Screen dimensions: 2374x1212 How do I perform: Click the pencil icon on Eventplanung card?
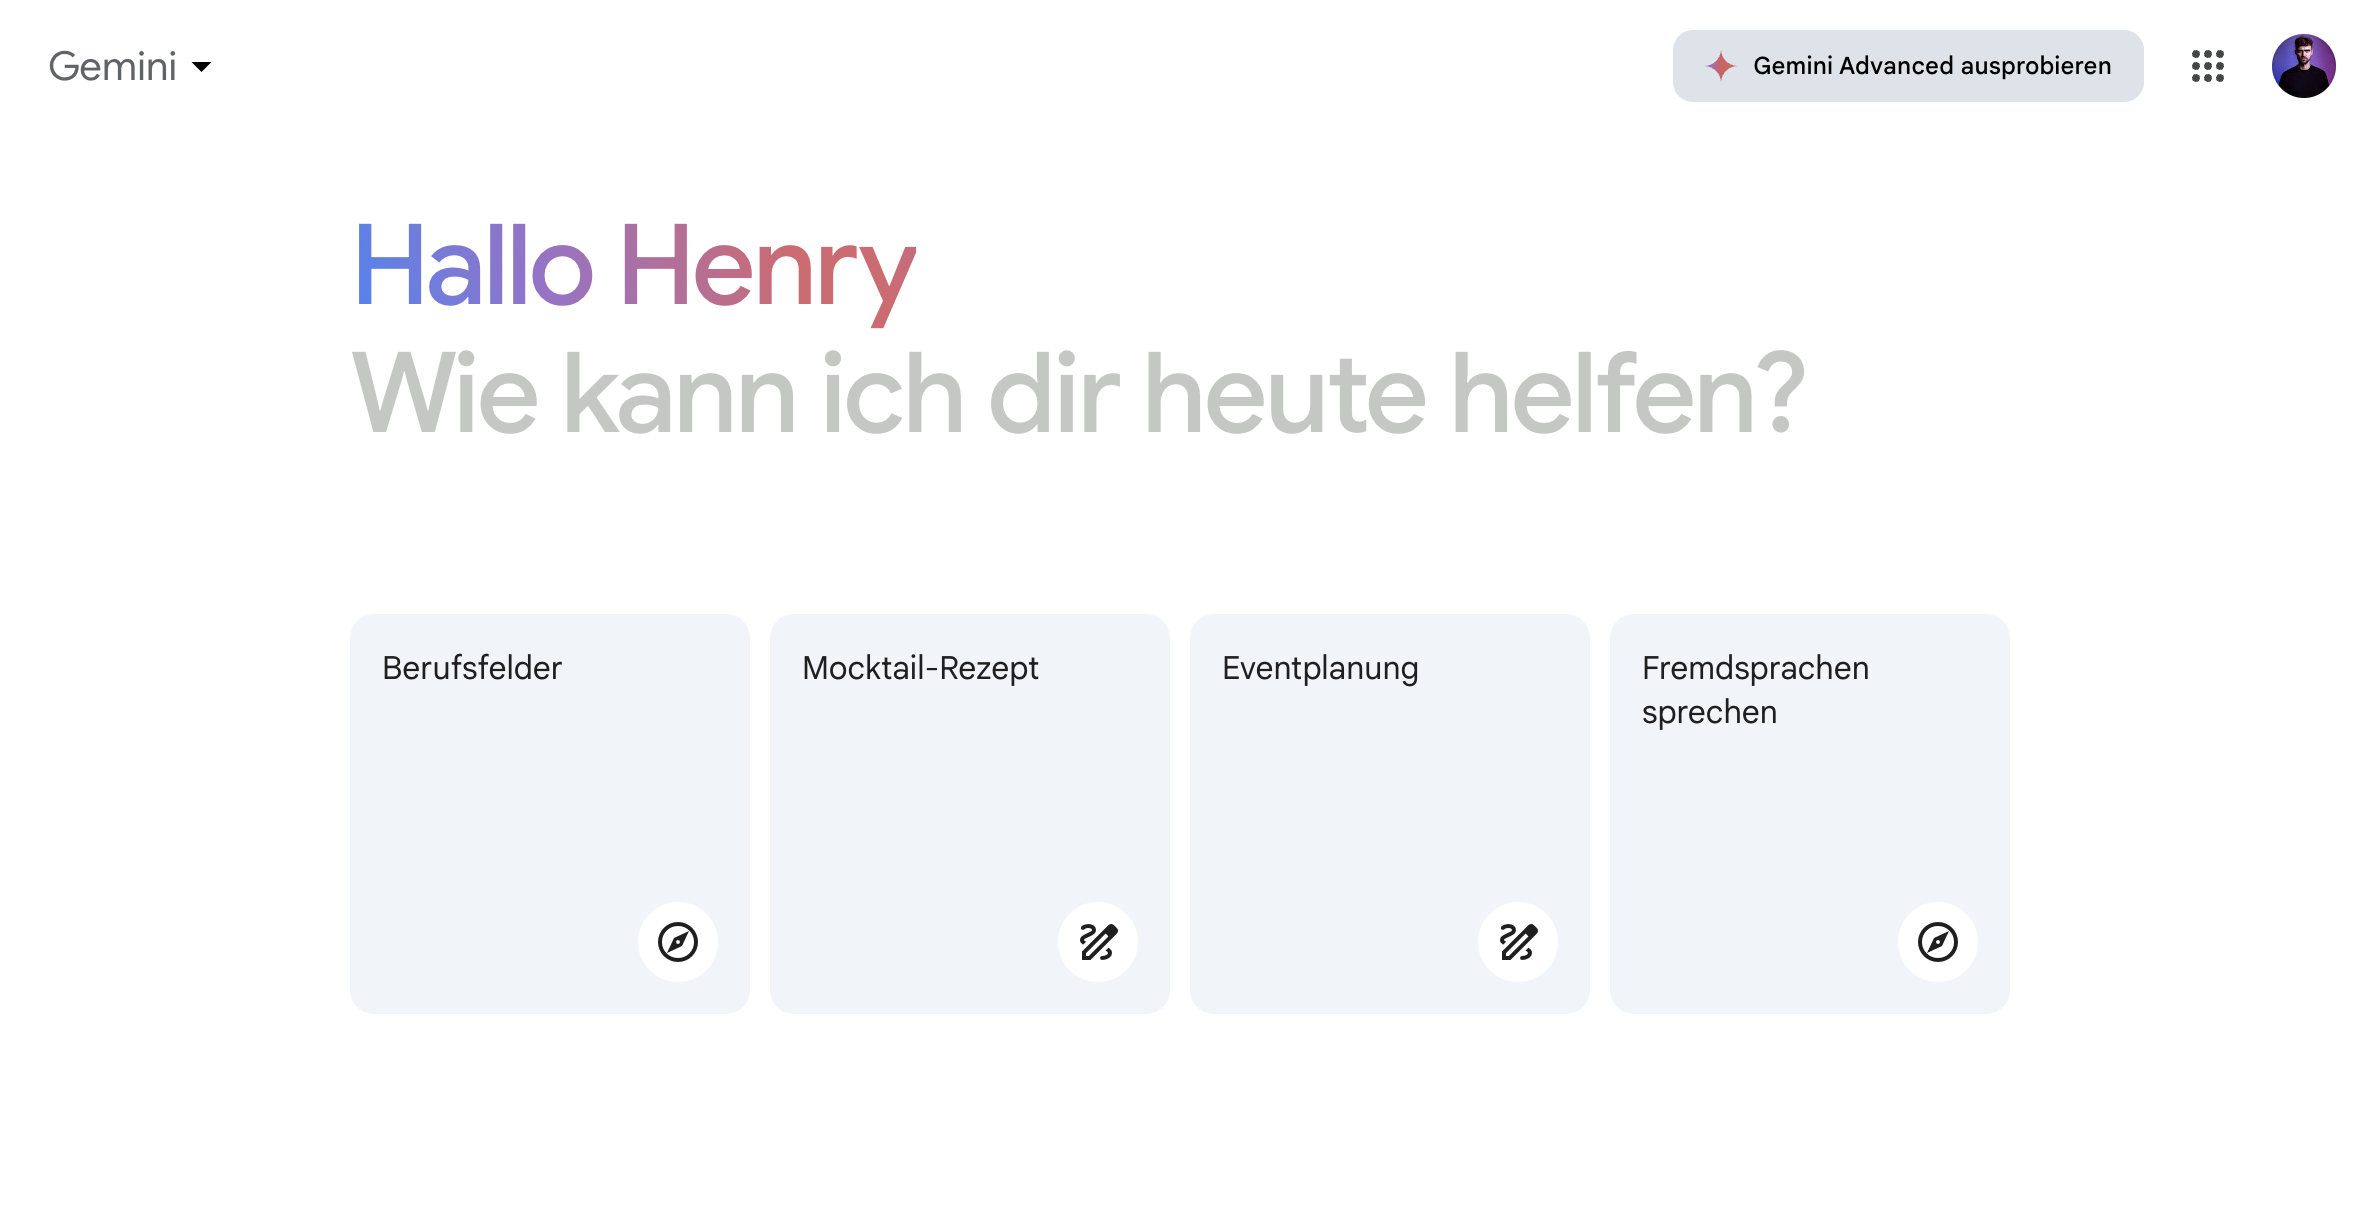click(x=1518, y=942)
